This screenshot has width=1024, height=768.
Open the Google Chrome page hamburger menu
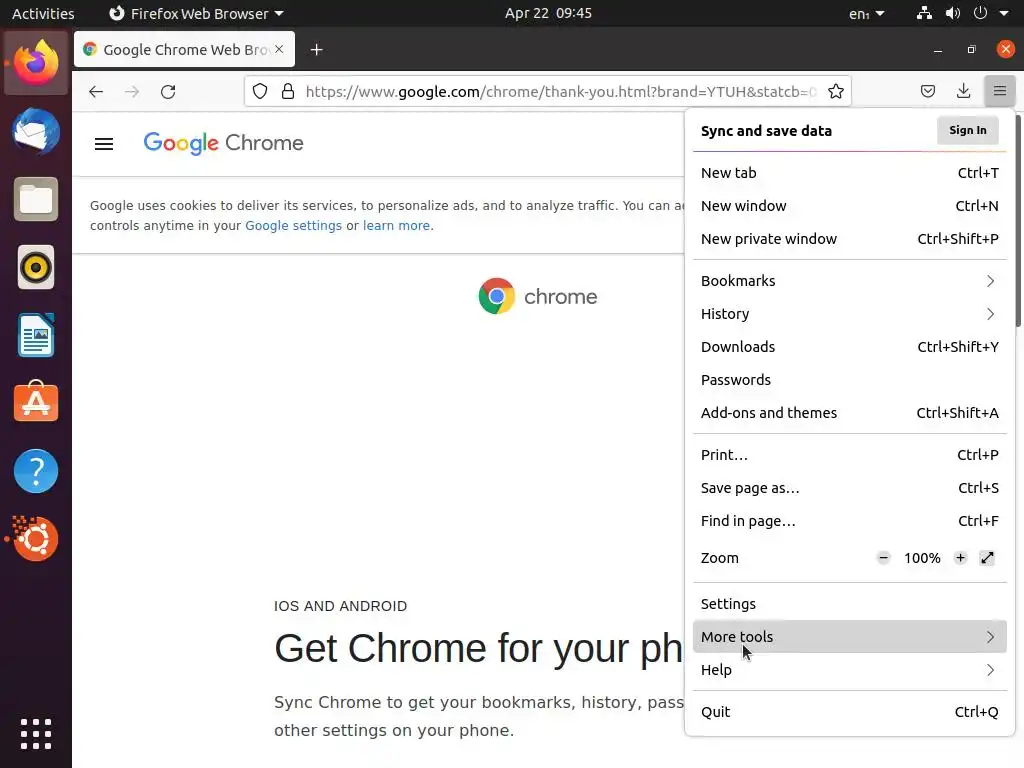(104, 144)
